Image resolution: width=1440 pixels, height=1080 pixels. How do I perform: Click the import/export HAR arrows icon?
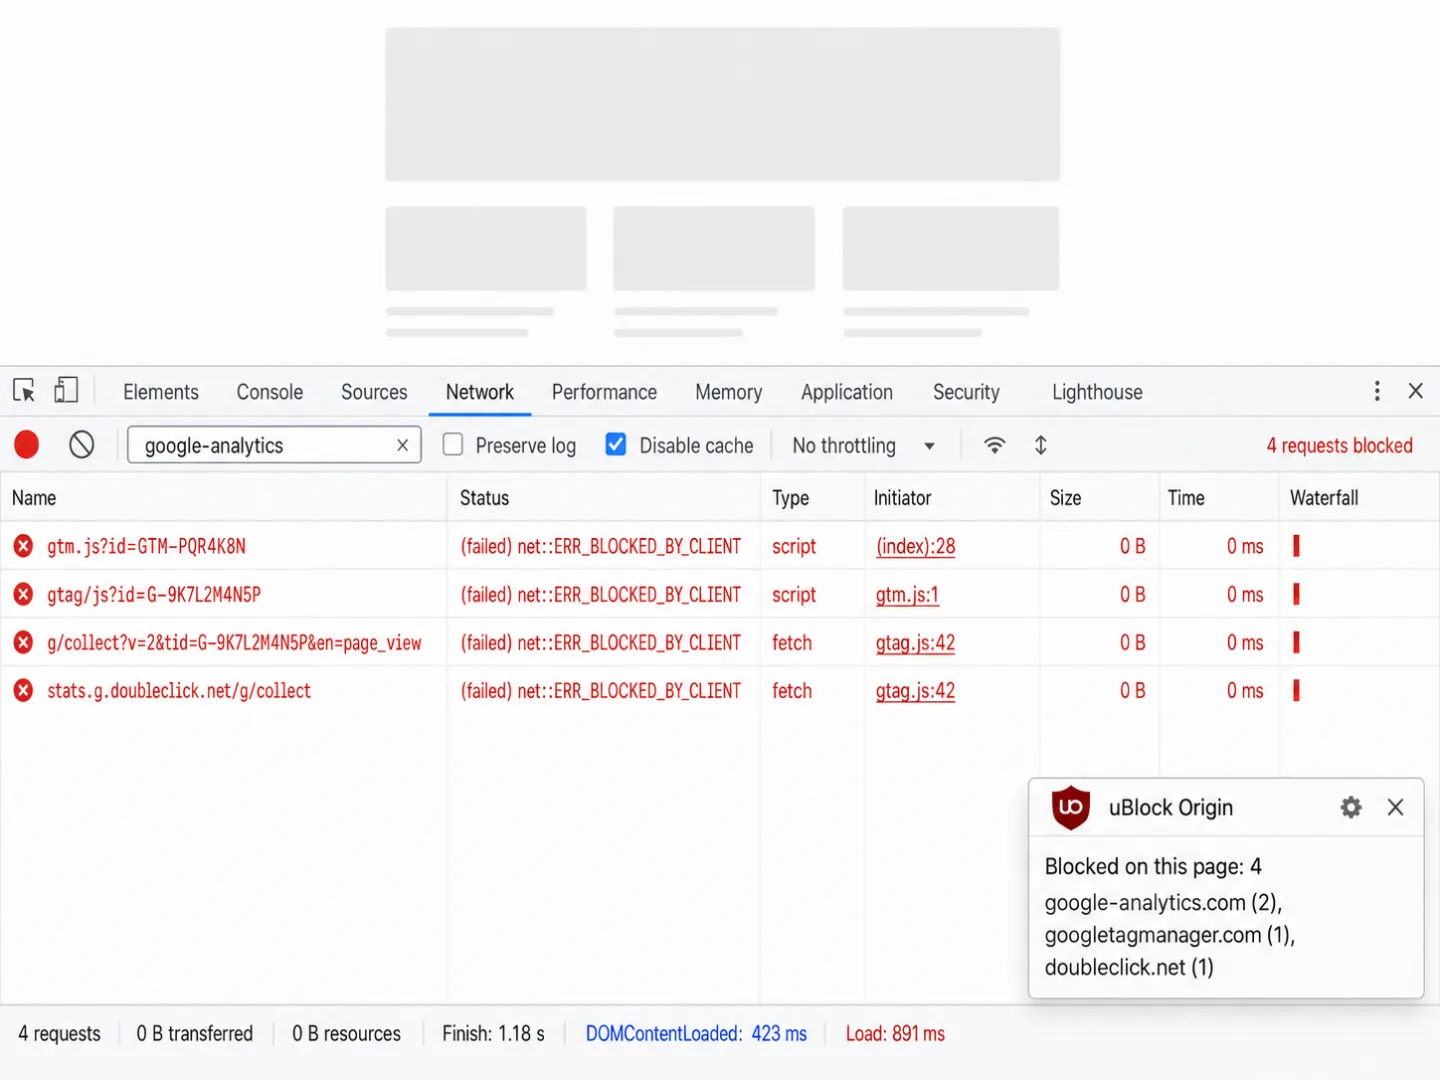coord(1041,445)
